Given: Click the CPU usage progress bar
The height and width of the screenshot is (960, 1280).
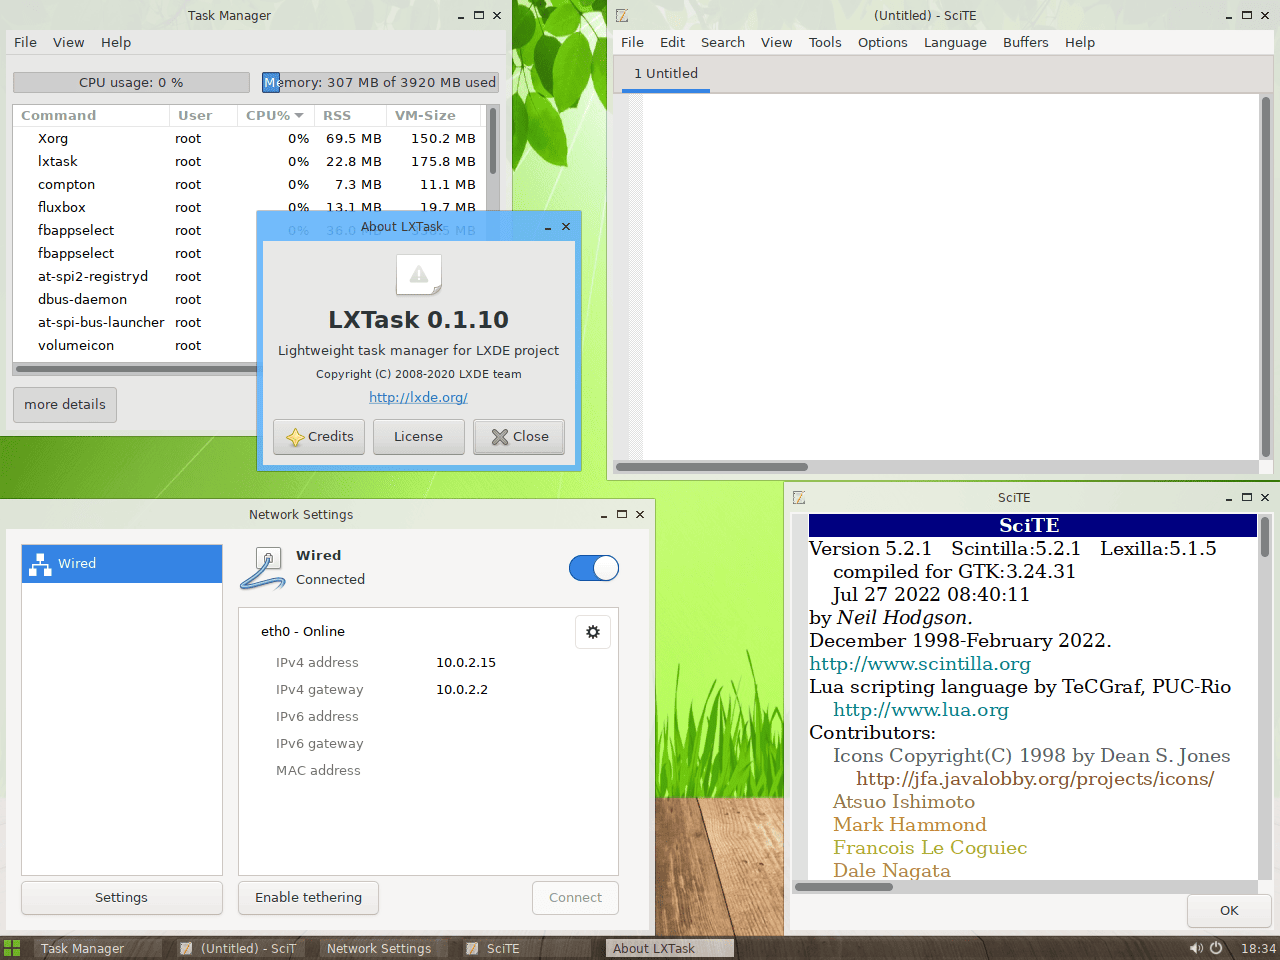Looking at the screenshot, I should point(131,83).
